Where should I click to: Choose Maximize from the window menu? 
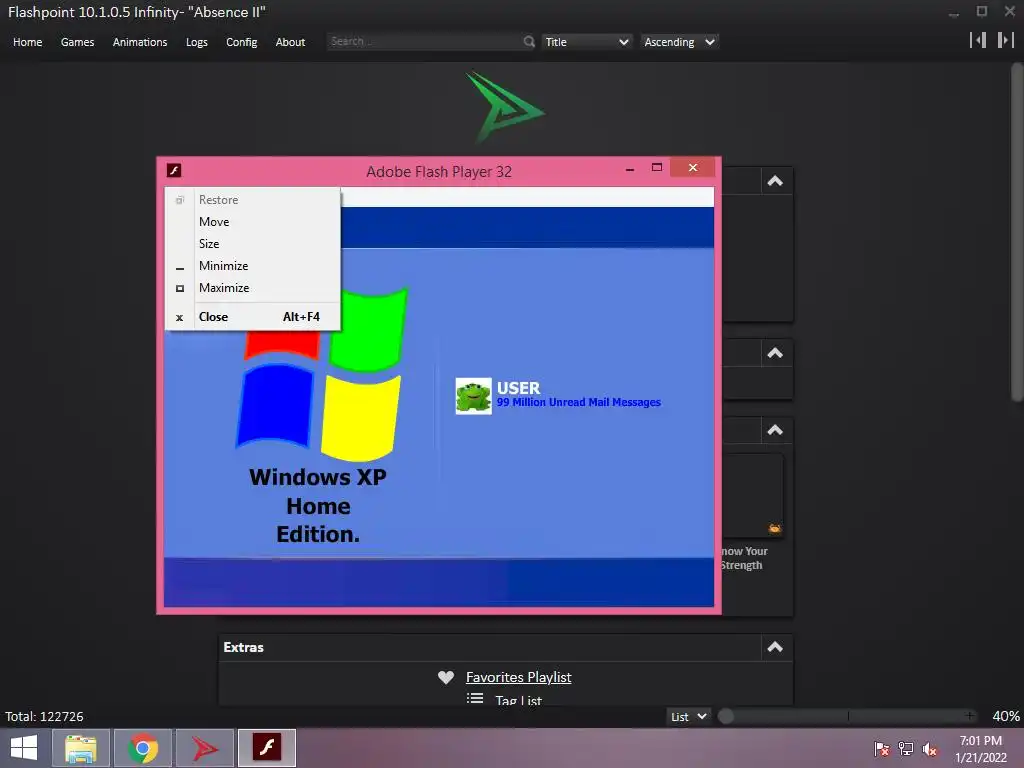click(253, 288)
